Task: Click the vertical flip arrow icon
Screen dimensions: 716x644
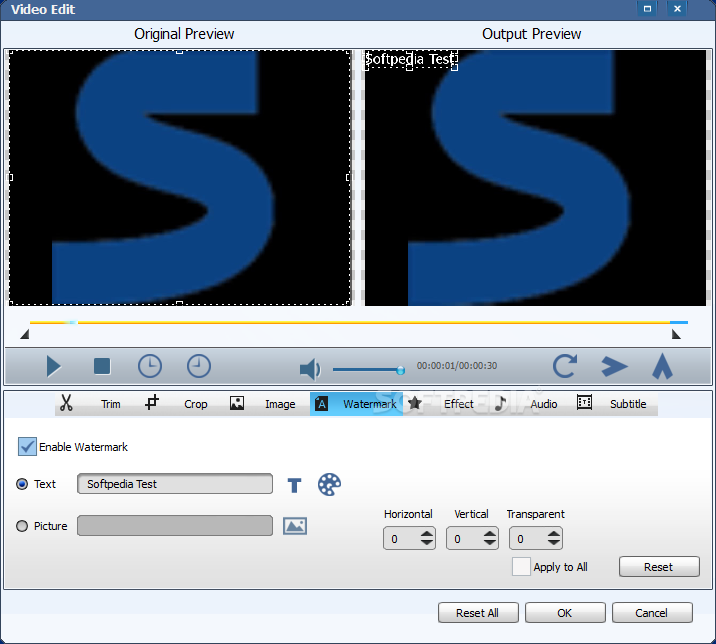Action: point(662,366)
